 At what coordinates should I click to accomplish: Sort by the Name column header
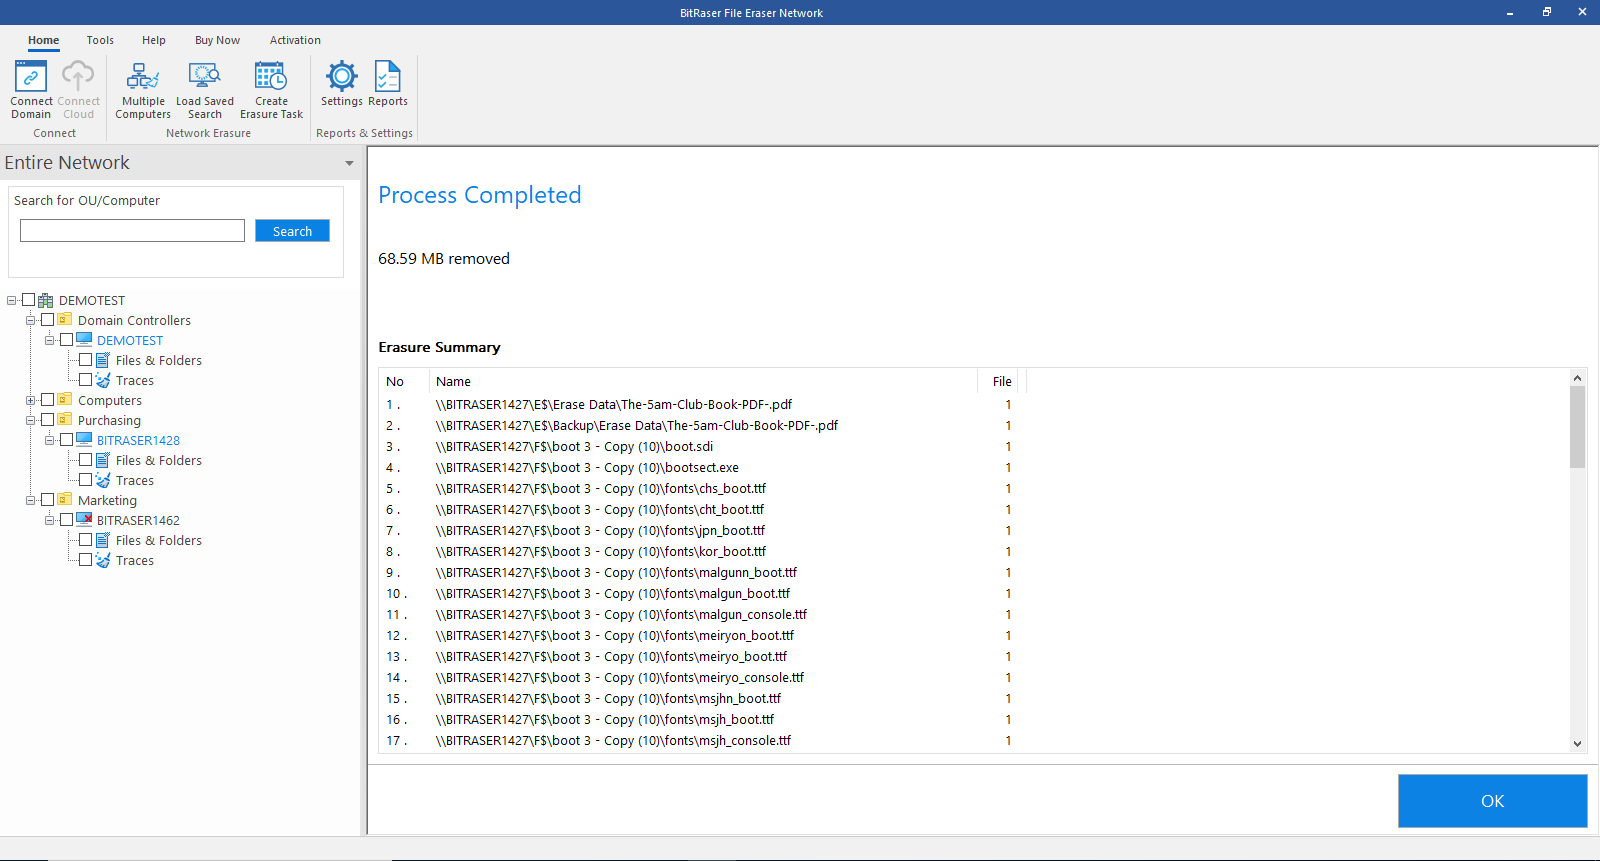[703, 381]
